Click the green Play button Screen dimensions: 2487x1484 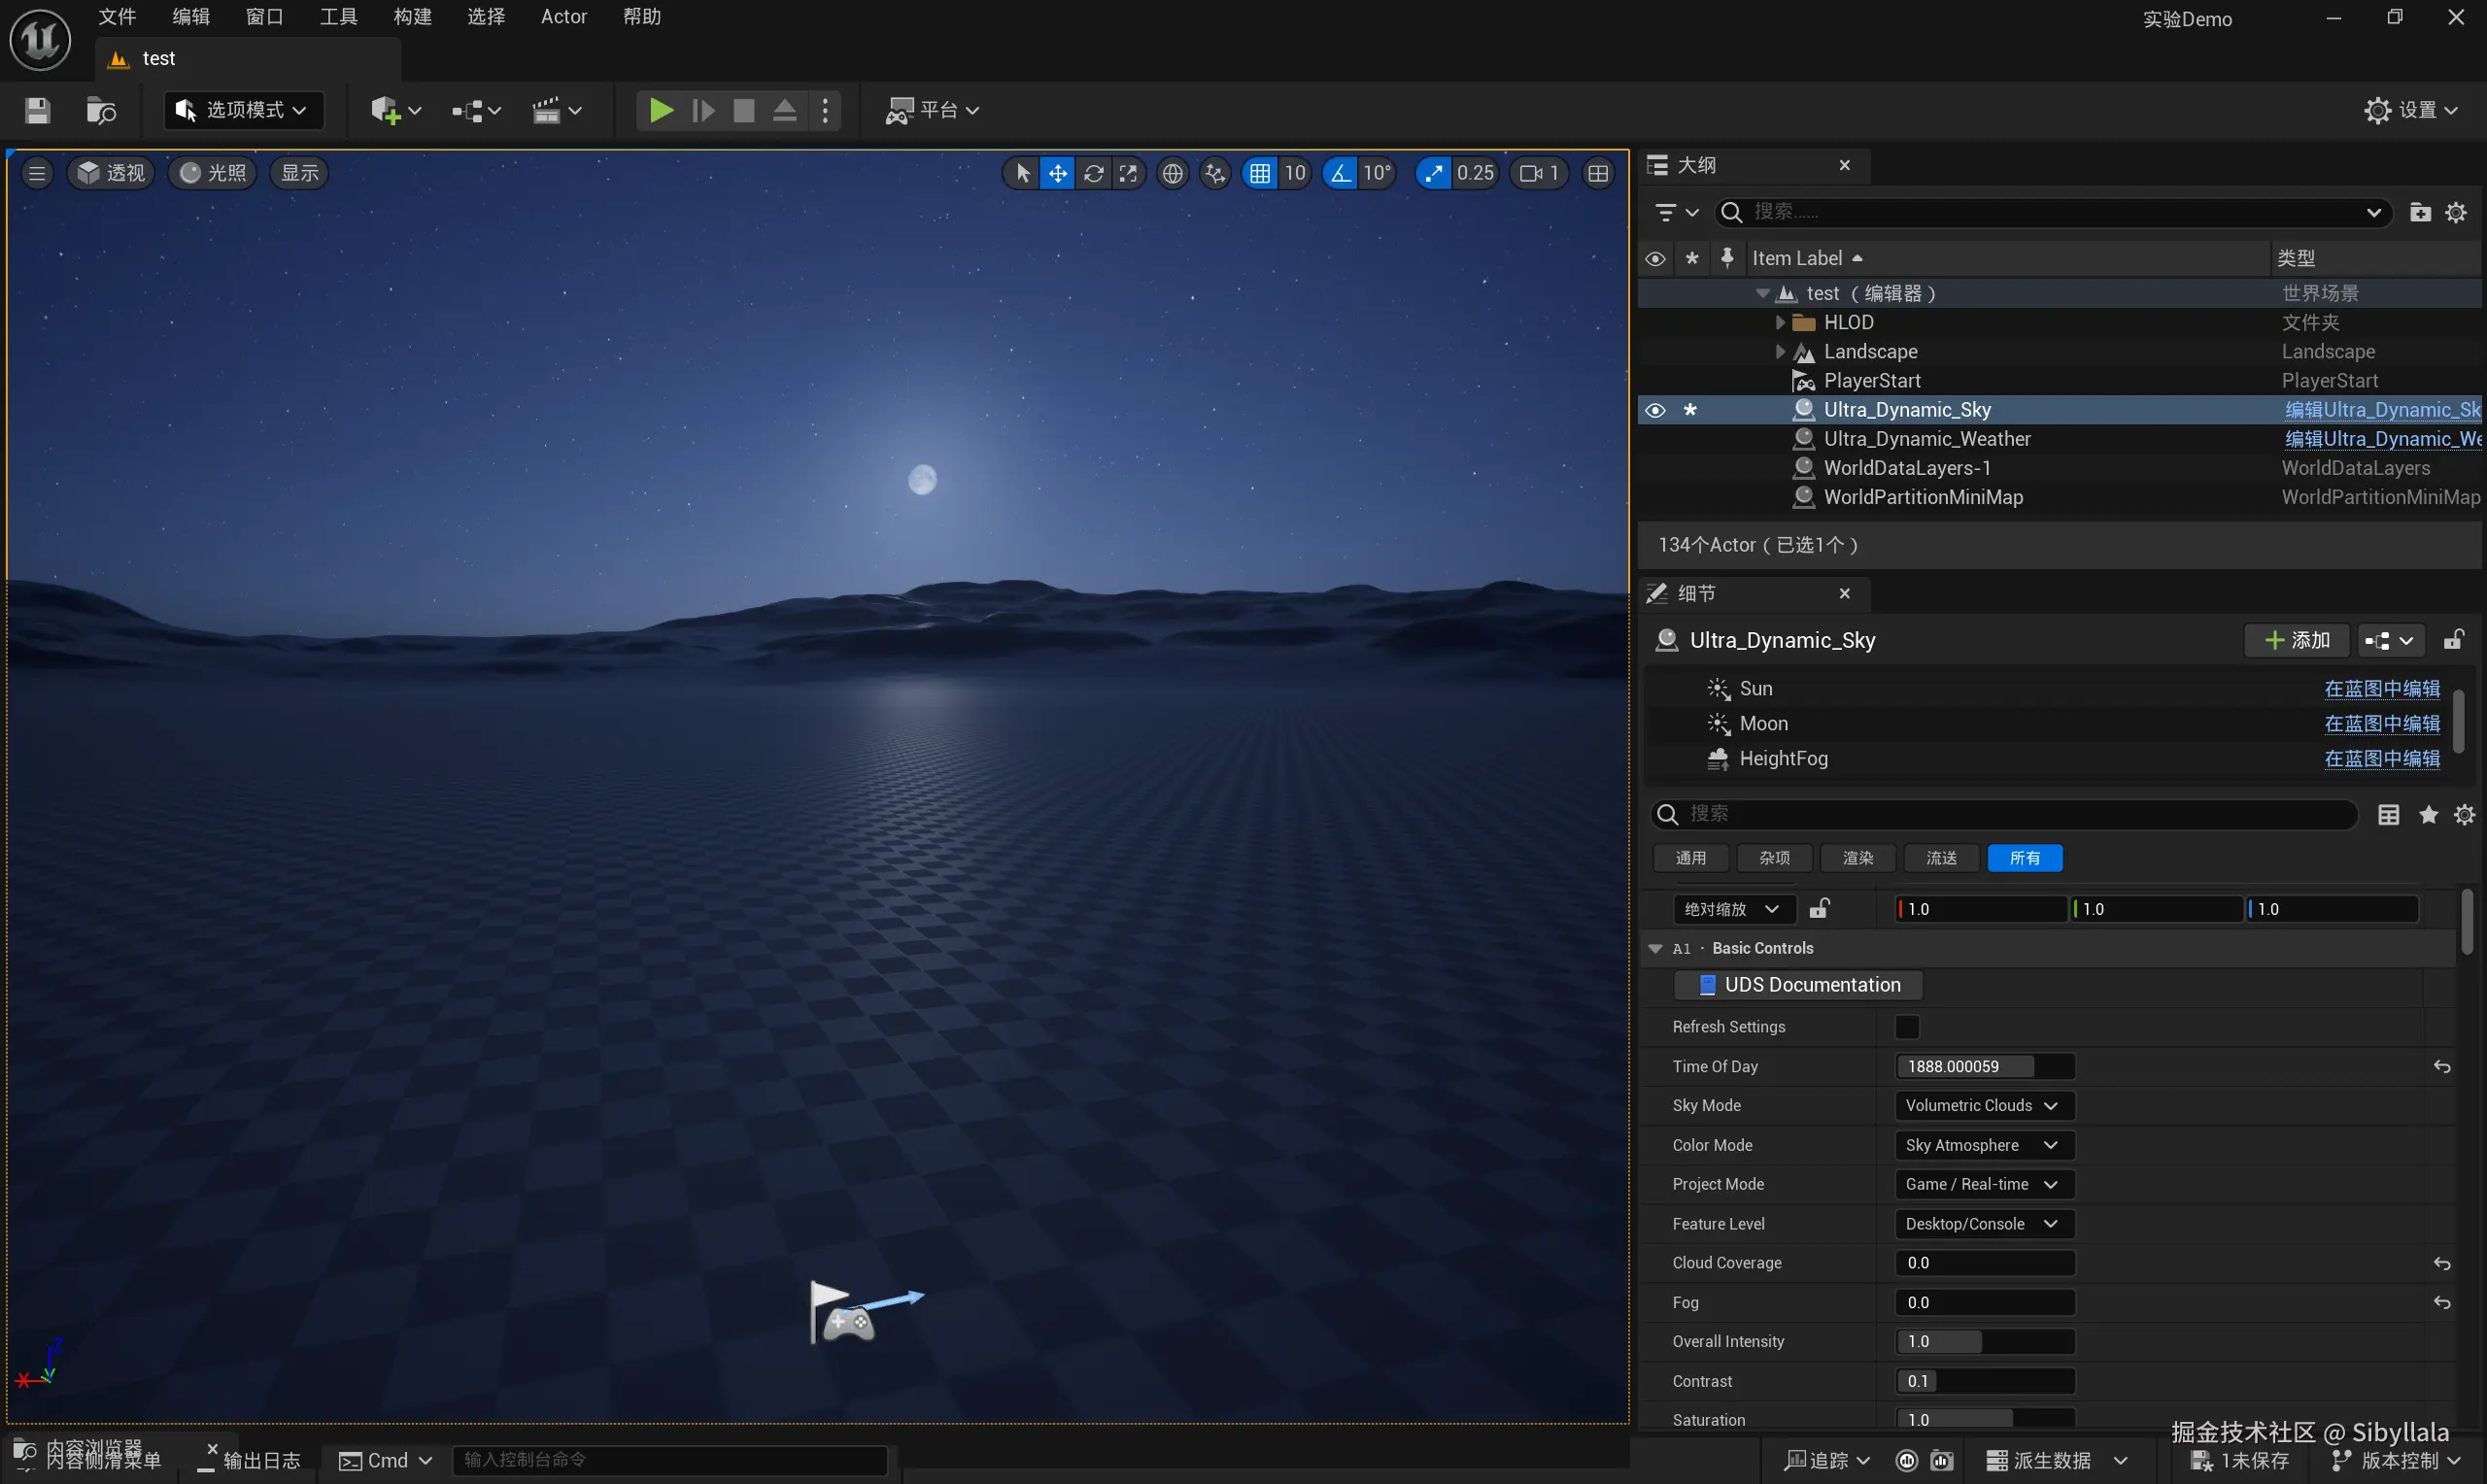[x=660, y=110]
